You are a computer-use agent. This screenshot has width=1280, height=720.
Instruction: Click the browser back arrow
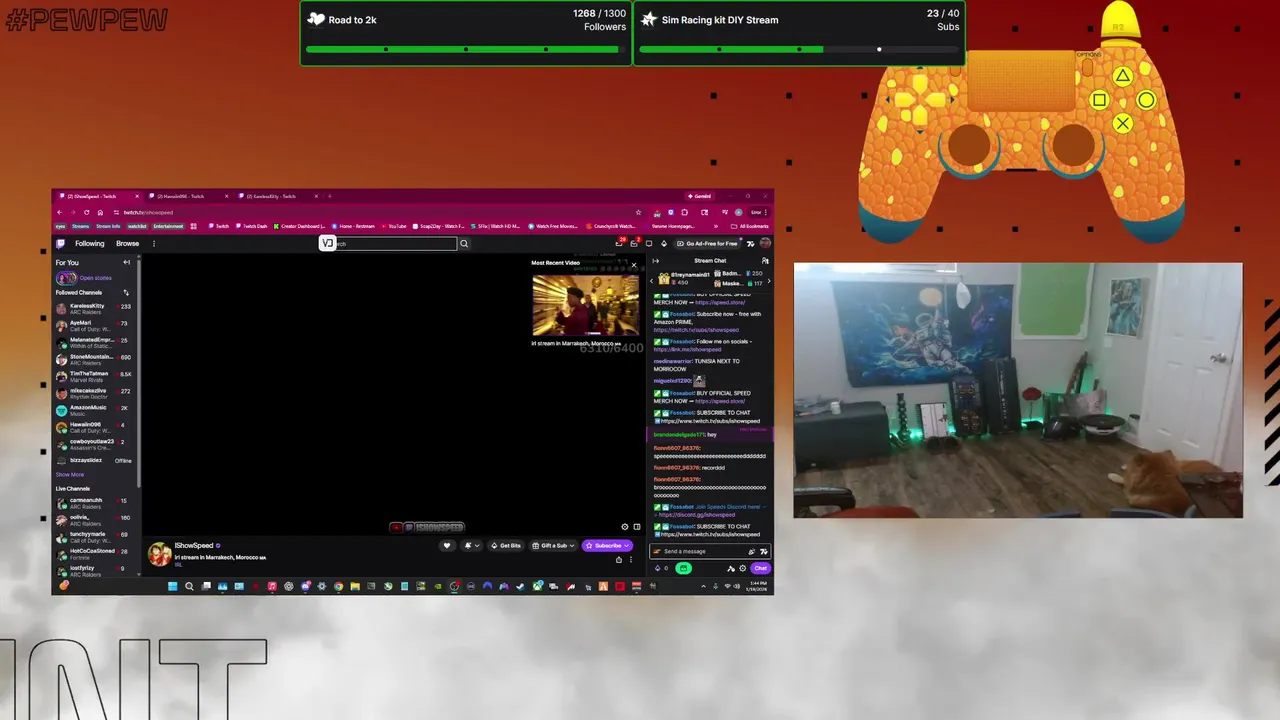[59, 212]
